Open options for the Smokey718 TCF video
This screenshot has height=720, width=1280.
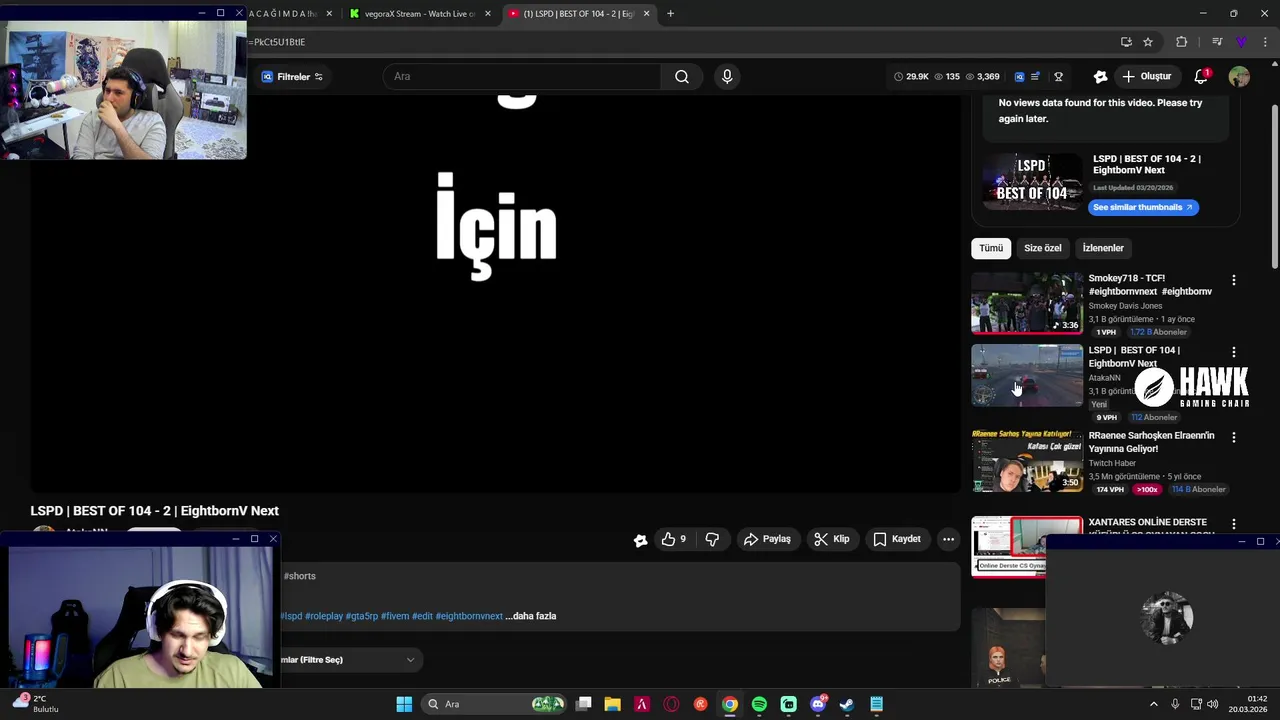[1233, 280]
